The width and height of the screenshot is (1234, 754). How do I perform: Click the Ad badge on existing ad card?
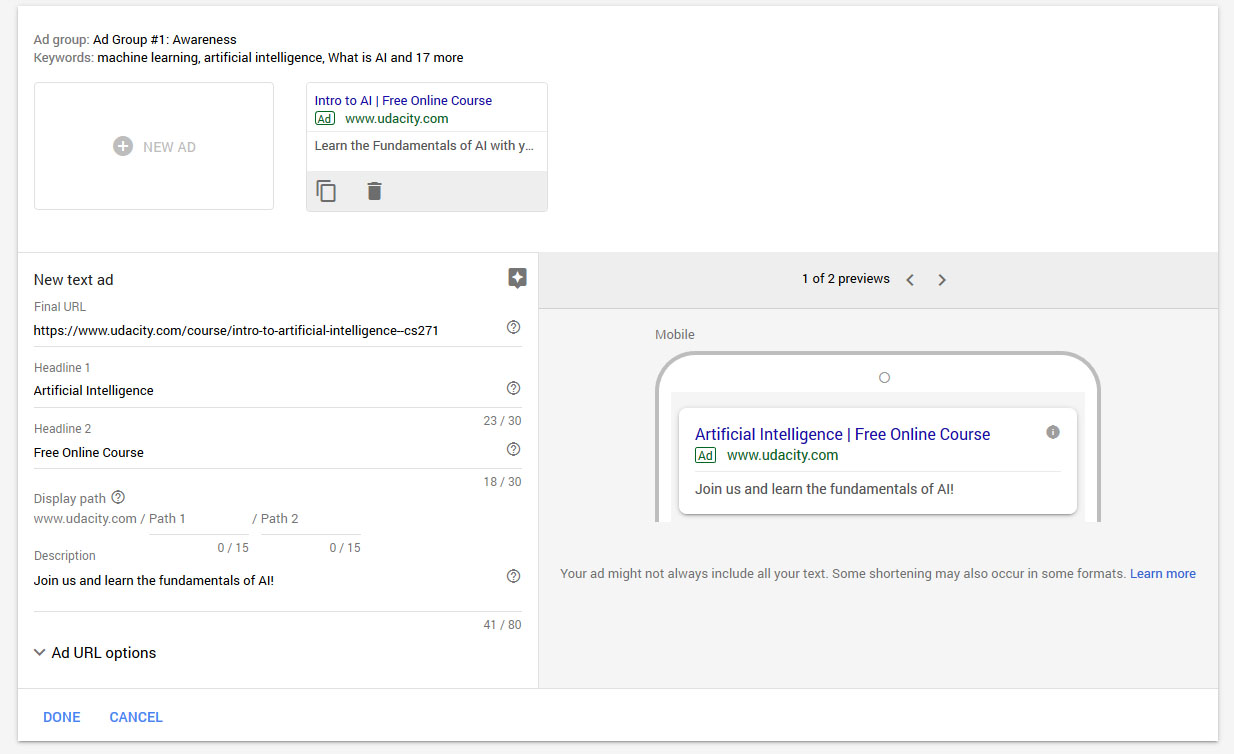pos(325,118)
